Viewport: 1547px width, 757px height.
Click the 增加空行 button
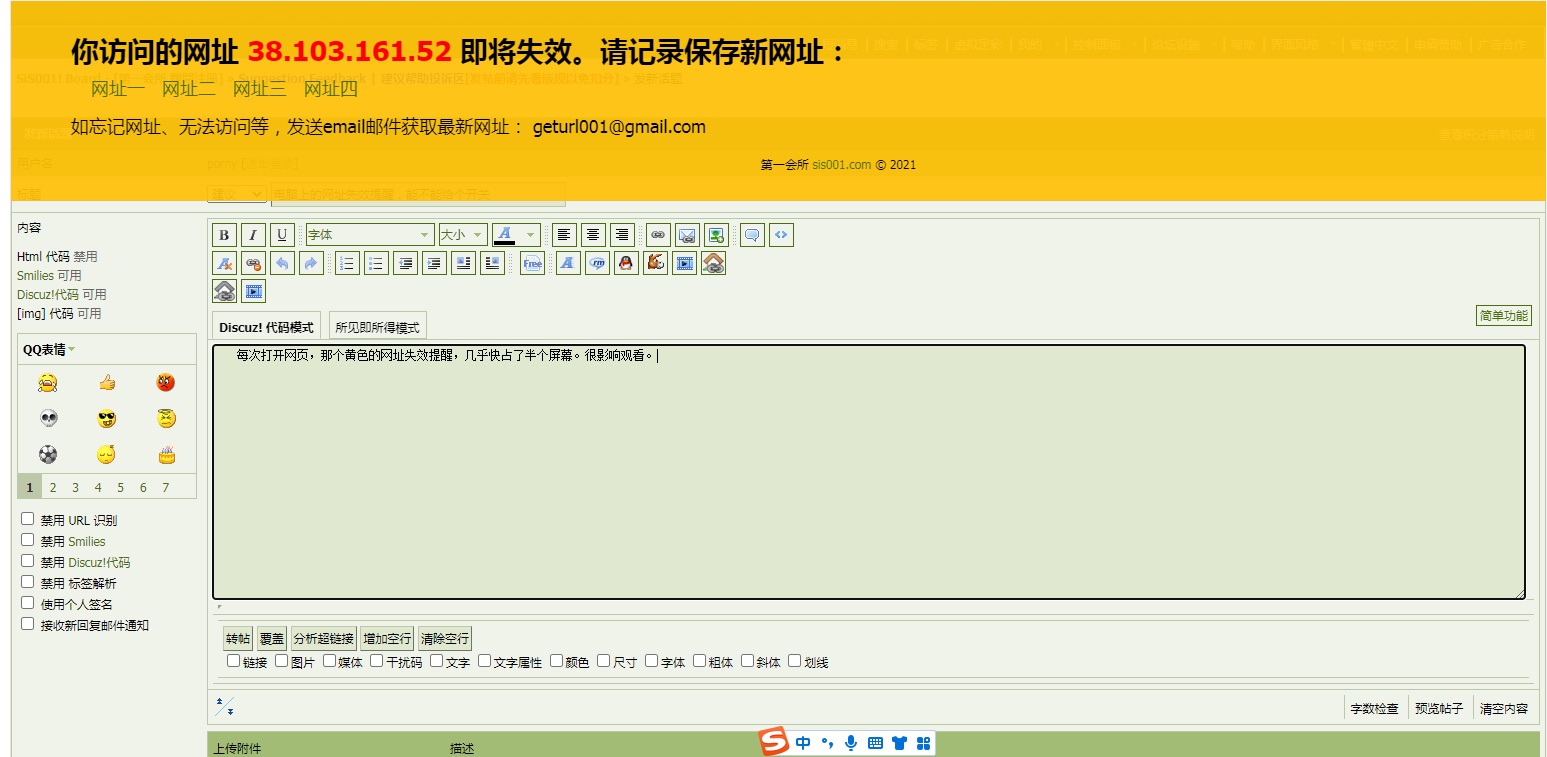[x=387, y=639]
